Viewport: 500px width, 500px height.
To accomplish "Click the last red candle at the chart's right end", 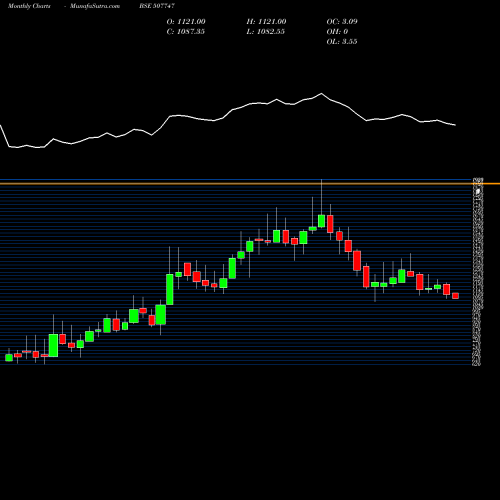I will point(455,296).
